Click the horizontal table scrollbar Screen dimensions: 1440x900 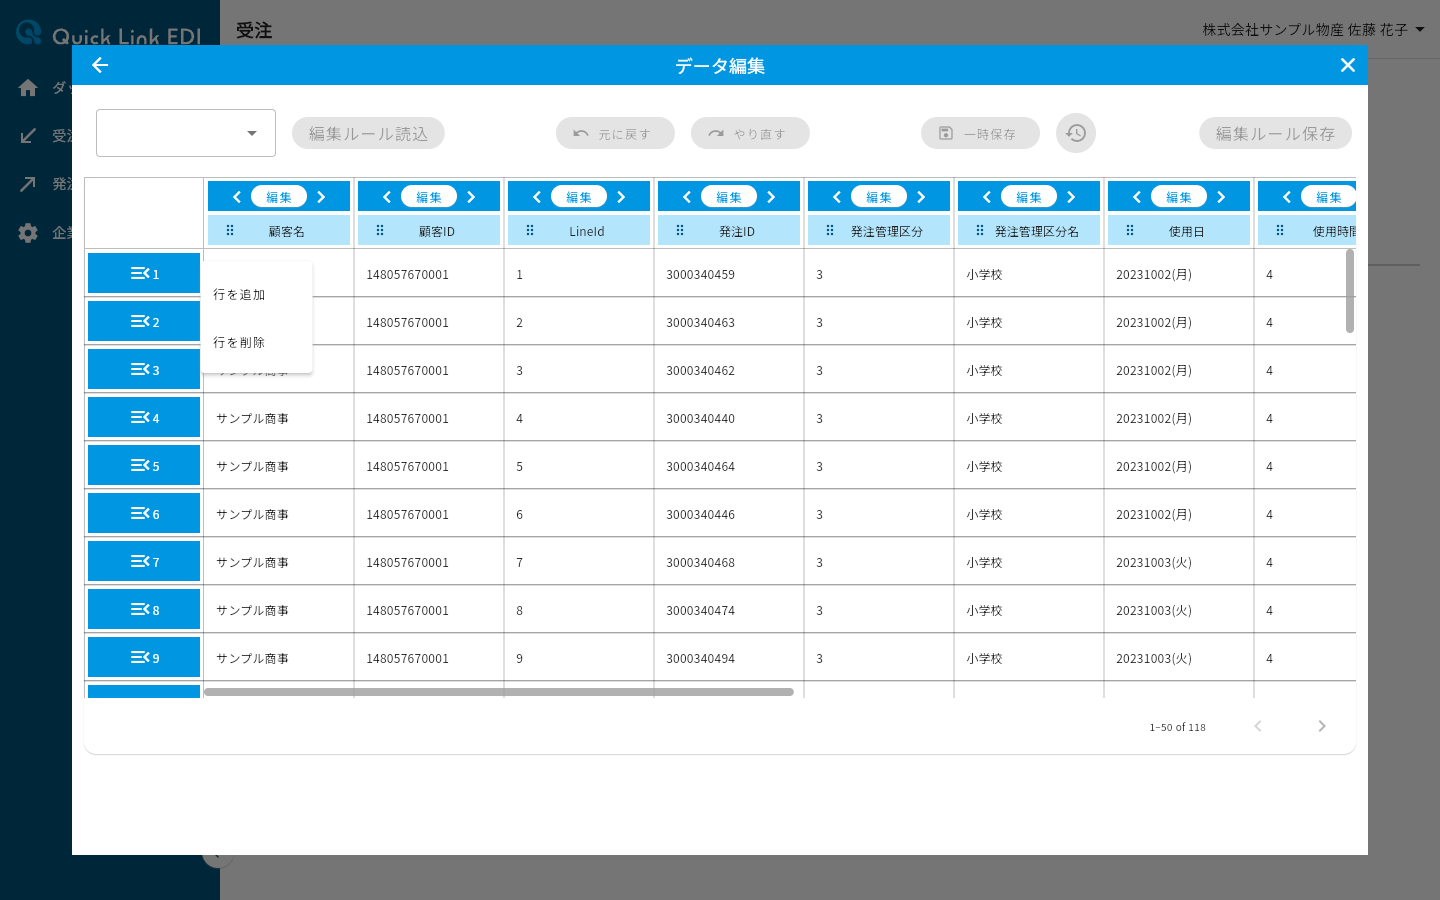[499, 692]
